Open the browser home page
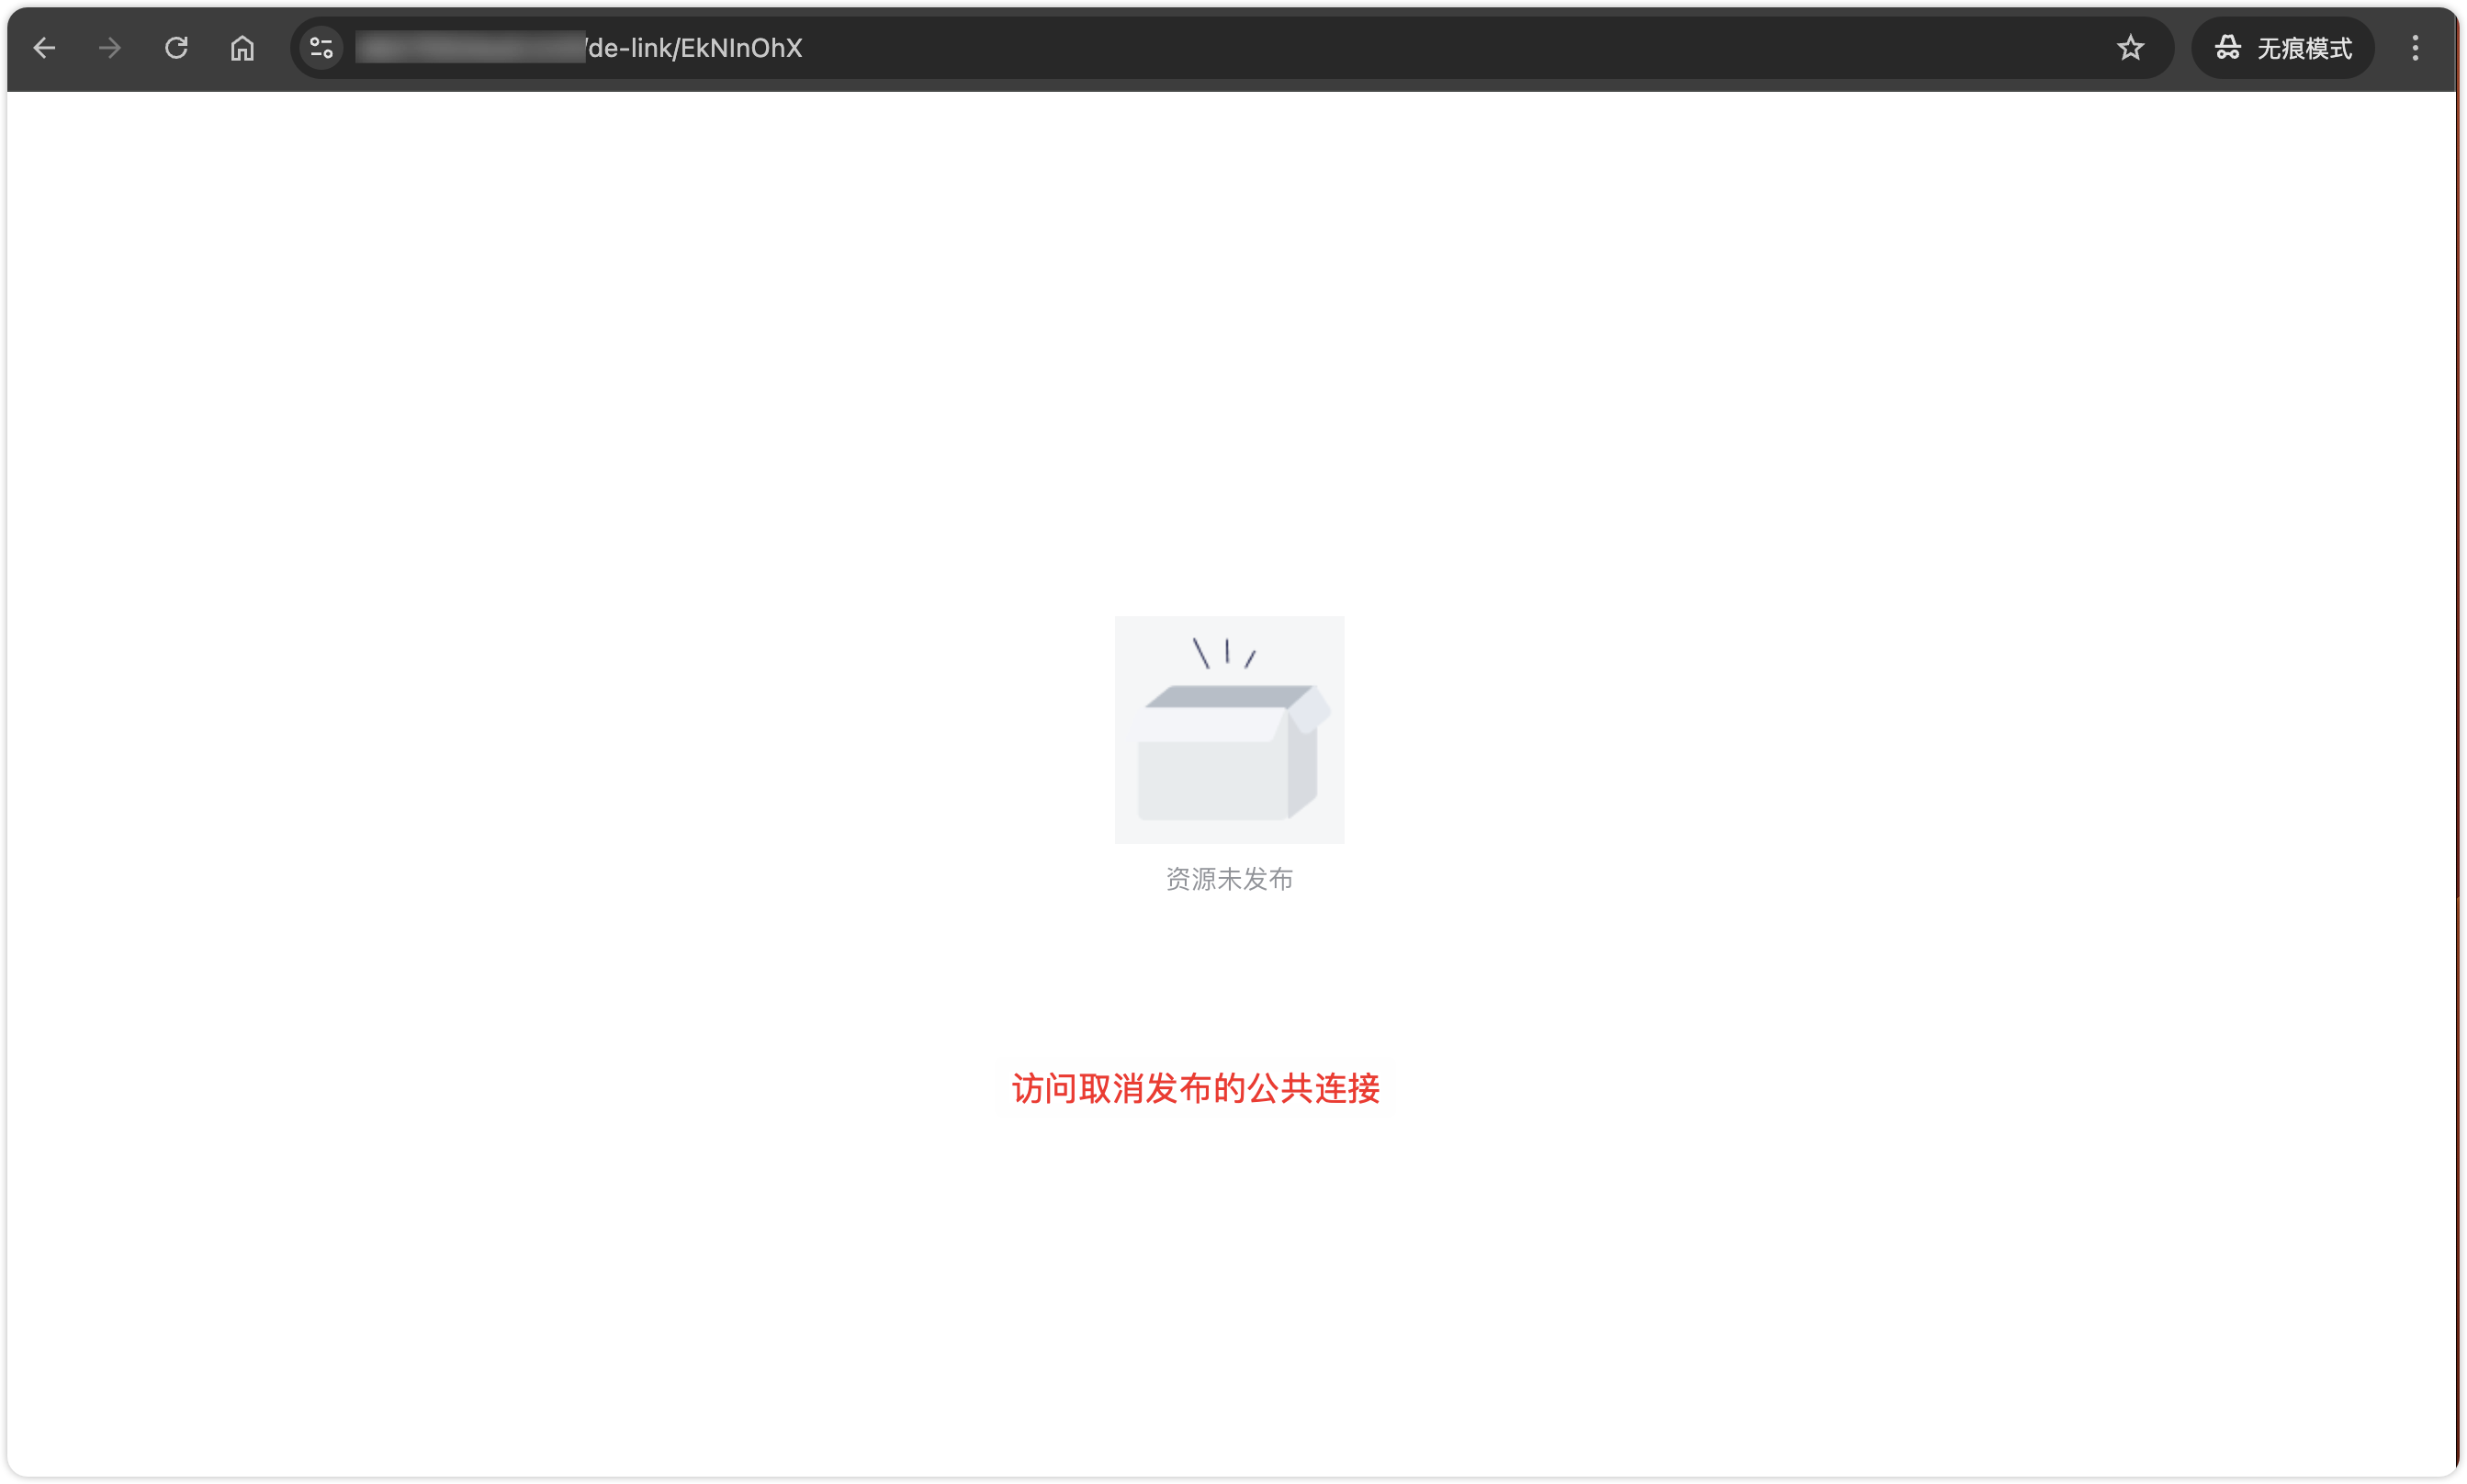Screen dimensions: 2467x1484 point(242,48)
